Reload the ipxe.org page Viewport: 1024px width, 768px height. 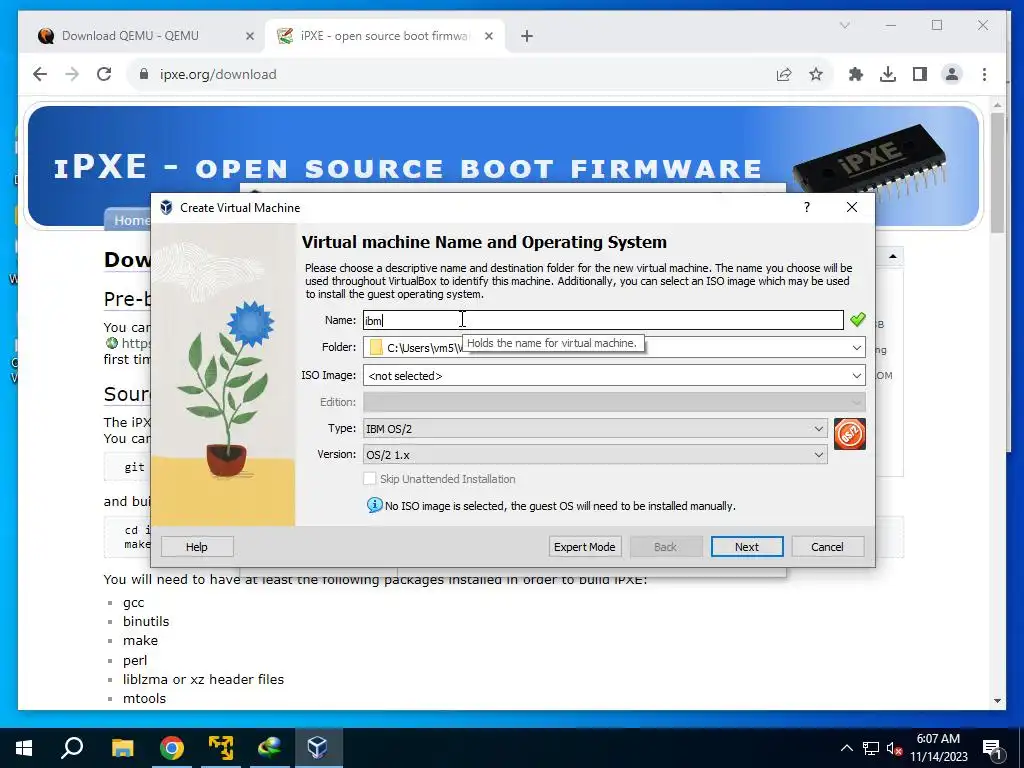(x=104, y=74)
